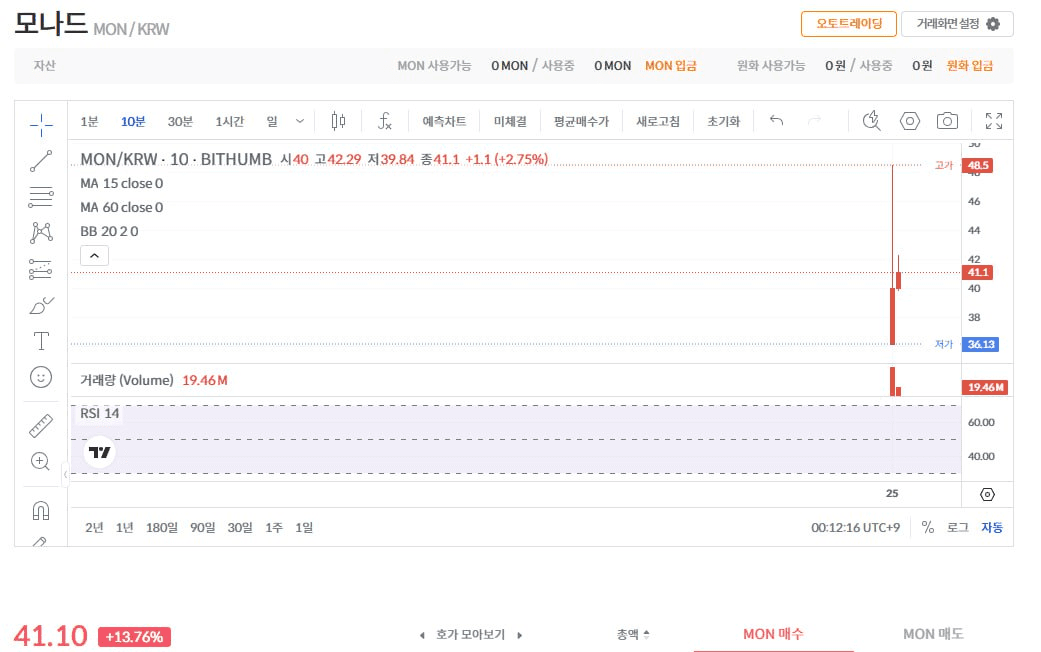Click the 오토트레이딩 button
1041x652 pixels.
click(x=849, y=23)
